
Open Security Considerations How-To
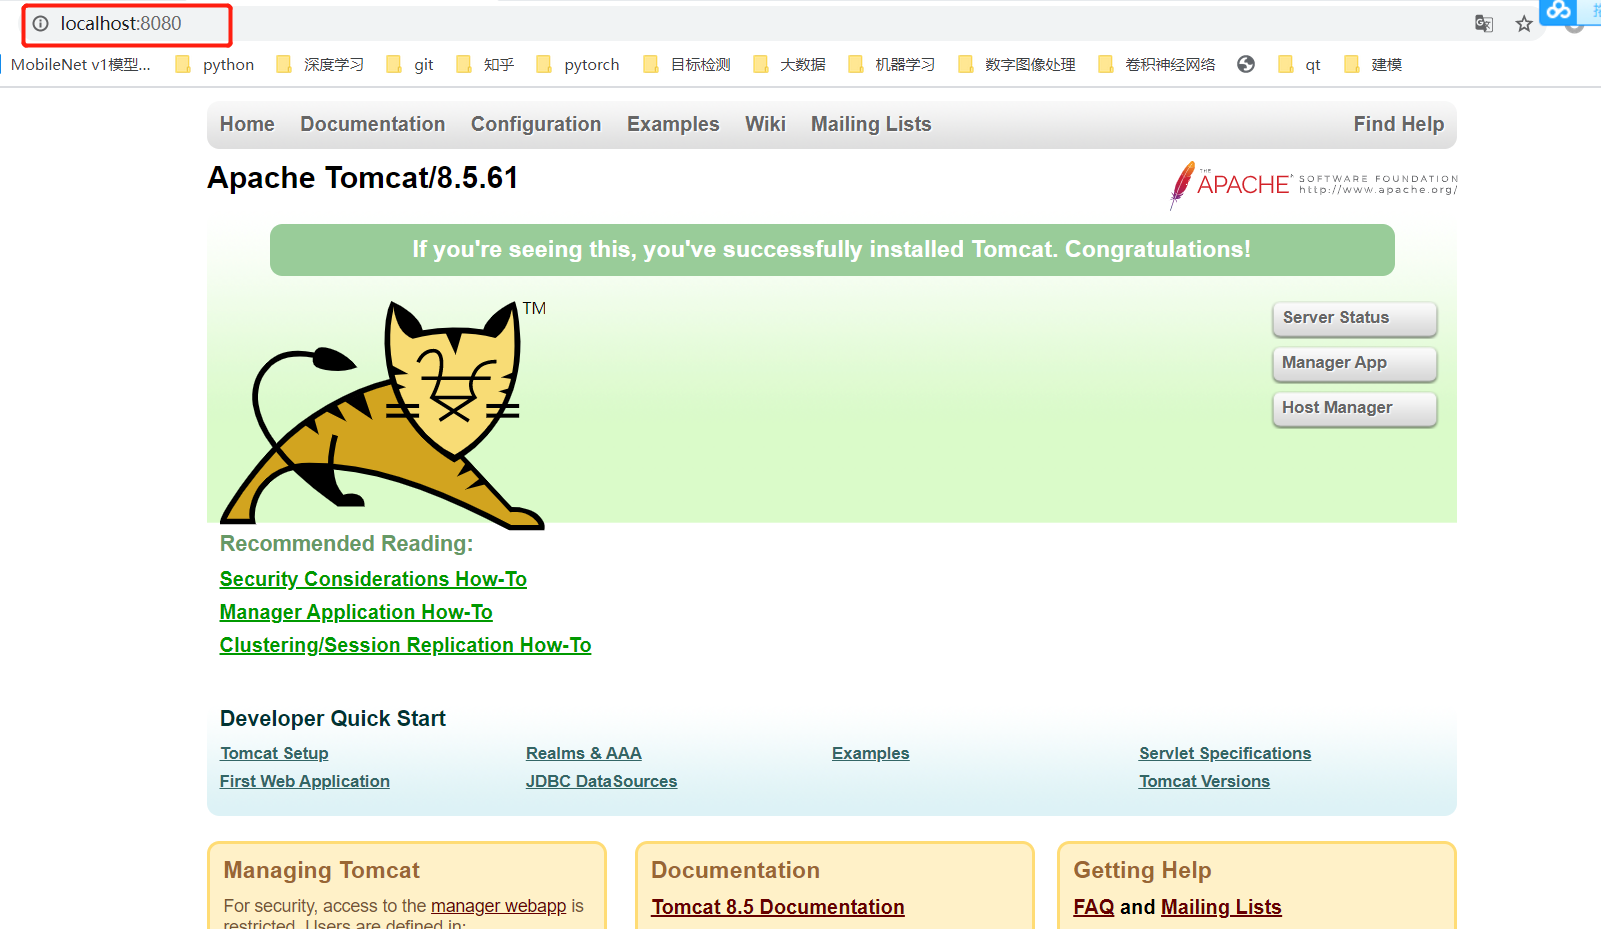(373, 578)
